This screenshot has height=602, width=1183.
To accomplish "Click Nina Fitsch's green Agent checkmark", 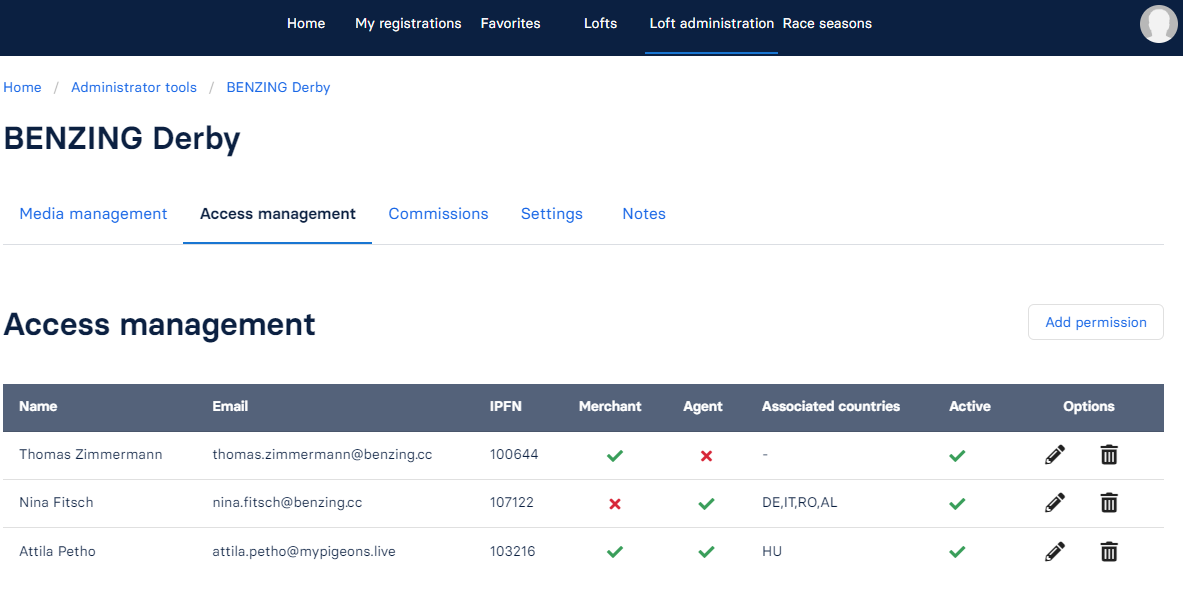I will tap(706, 504).
